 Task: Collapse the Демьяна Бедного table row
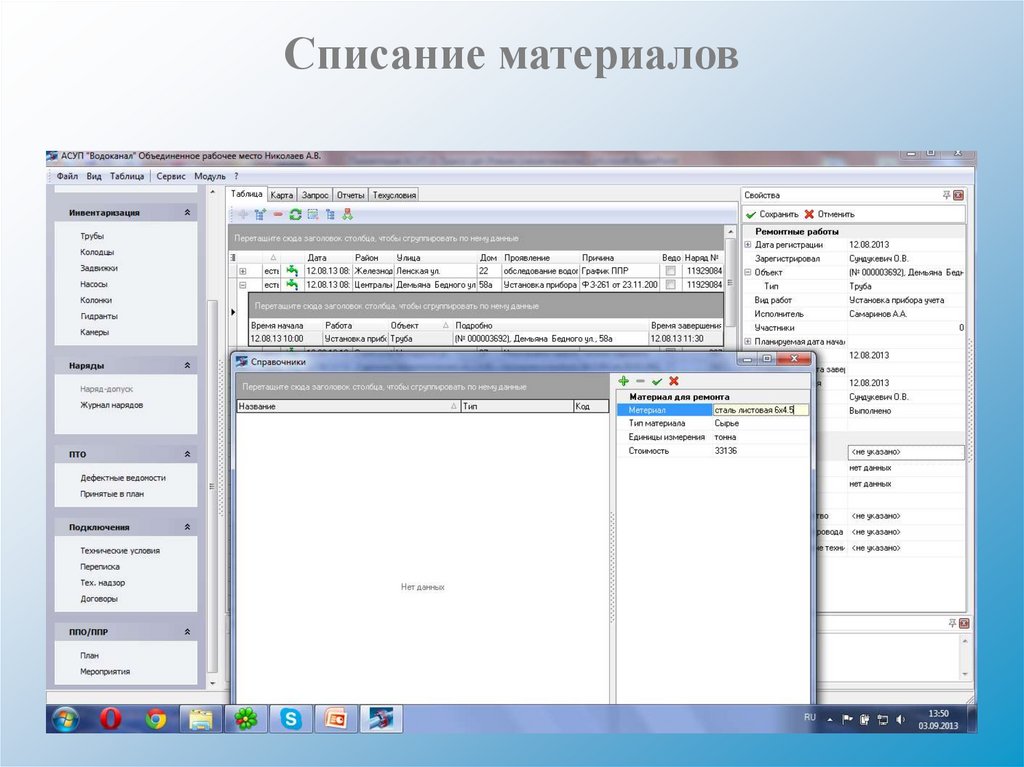coord(242,285)
